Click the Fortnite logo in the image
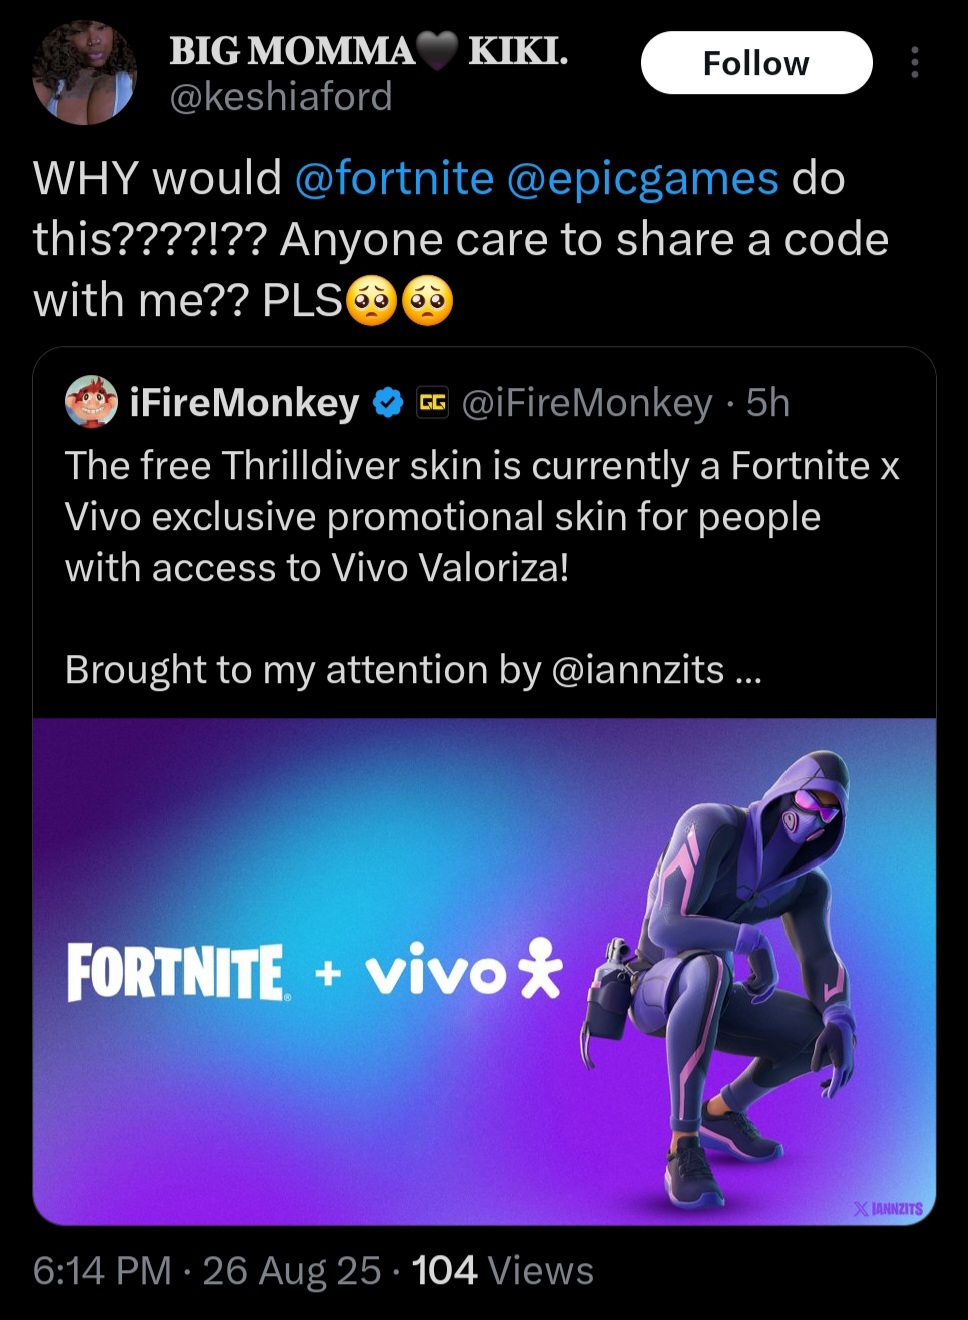 (177, 972)
